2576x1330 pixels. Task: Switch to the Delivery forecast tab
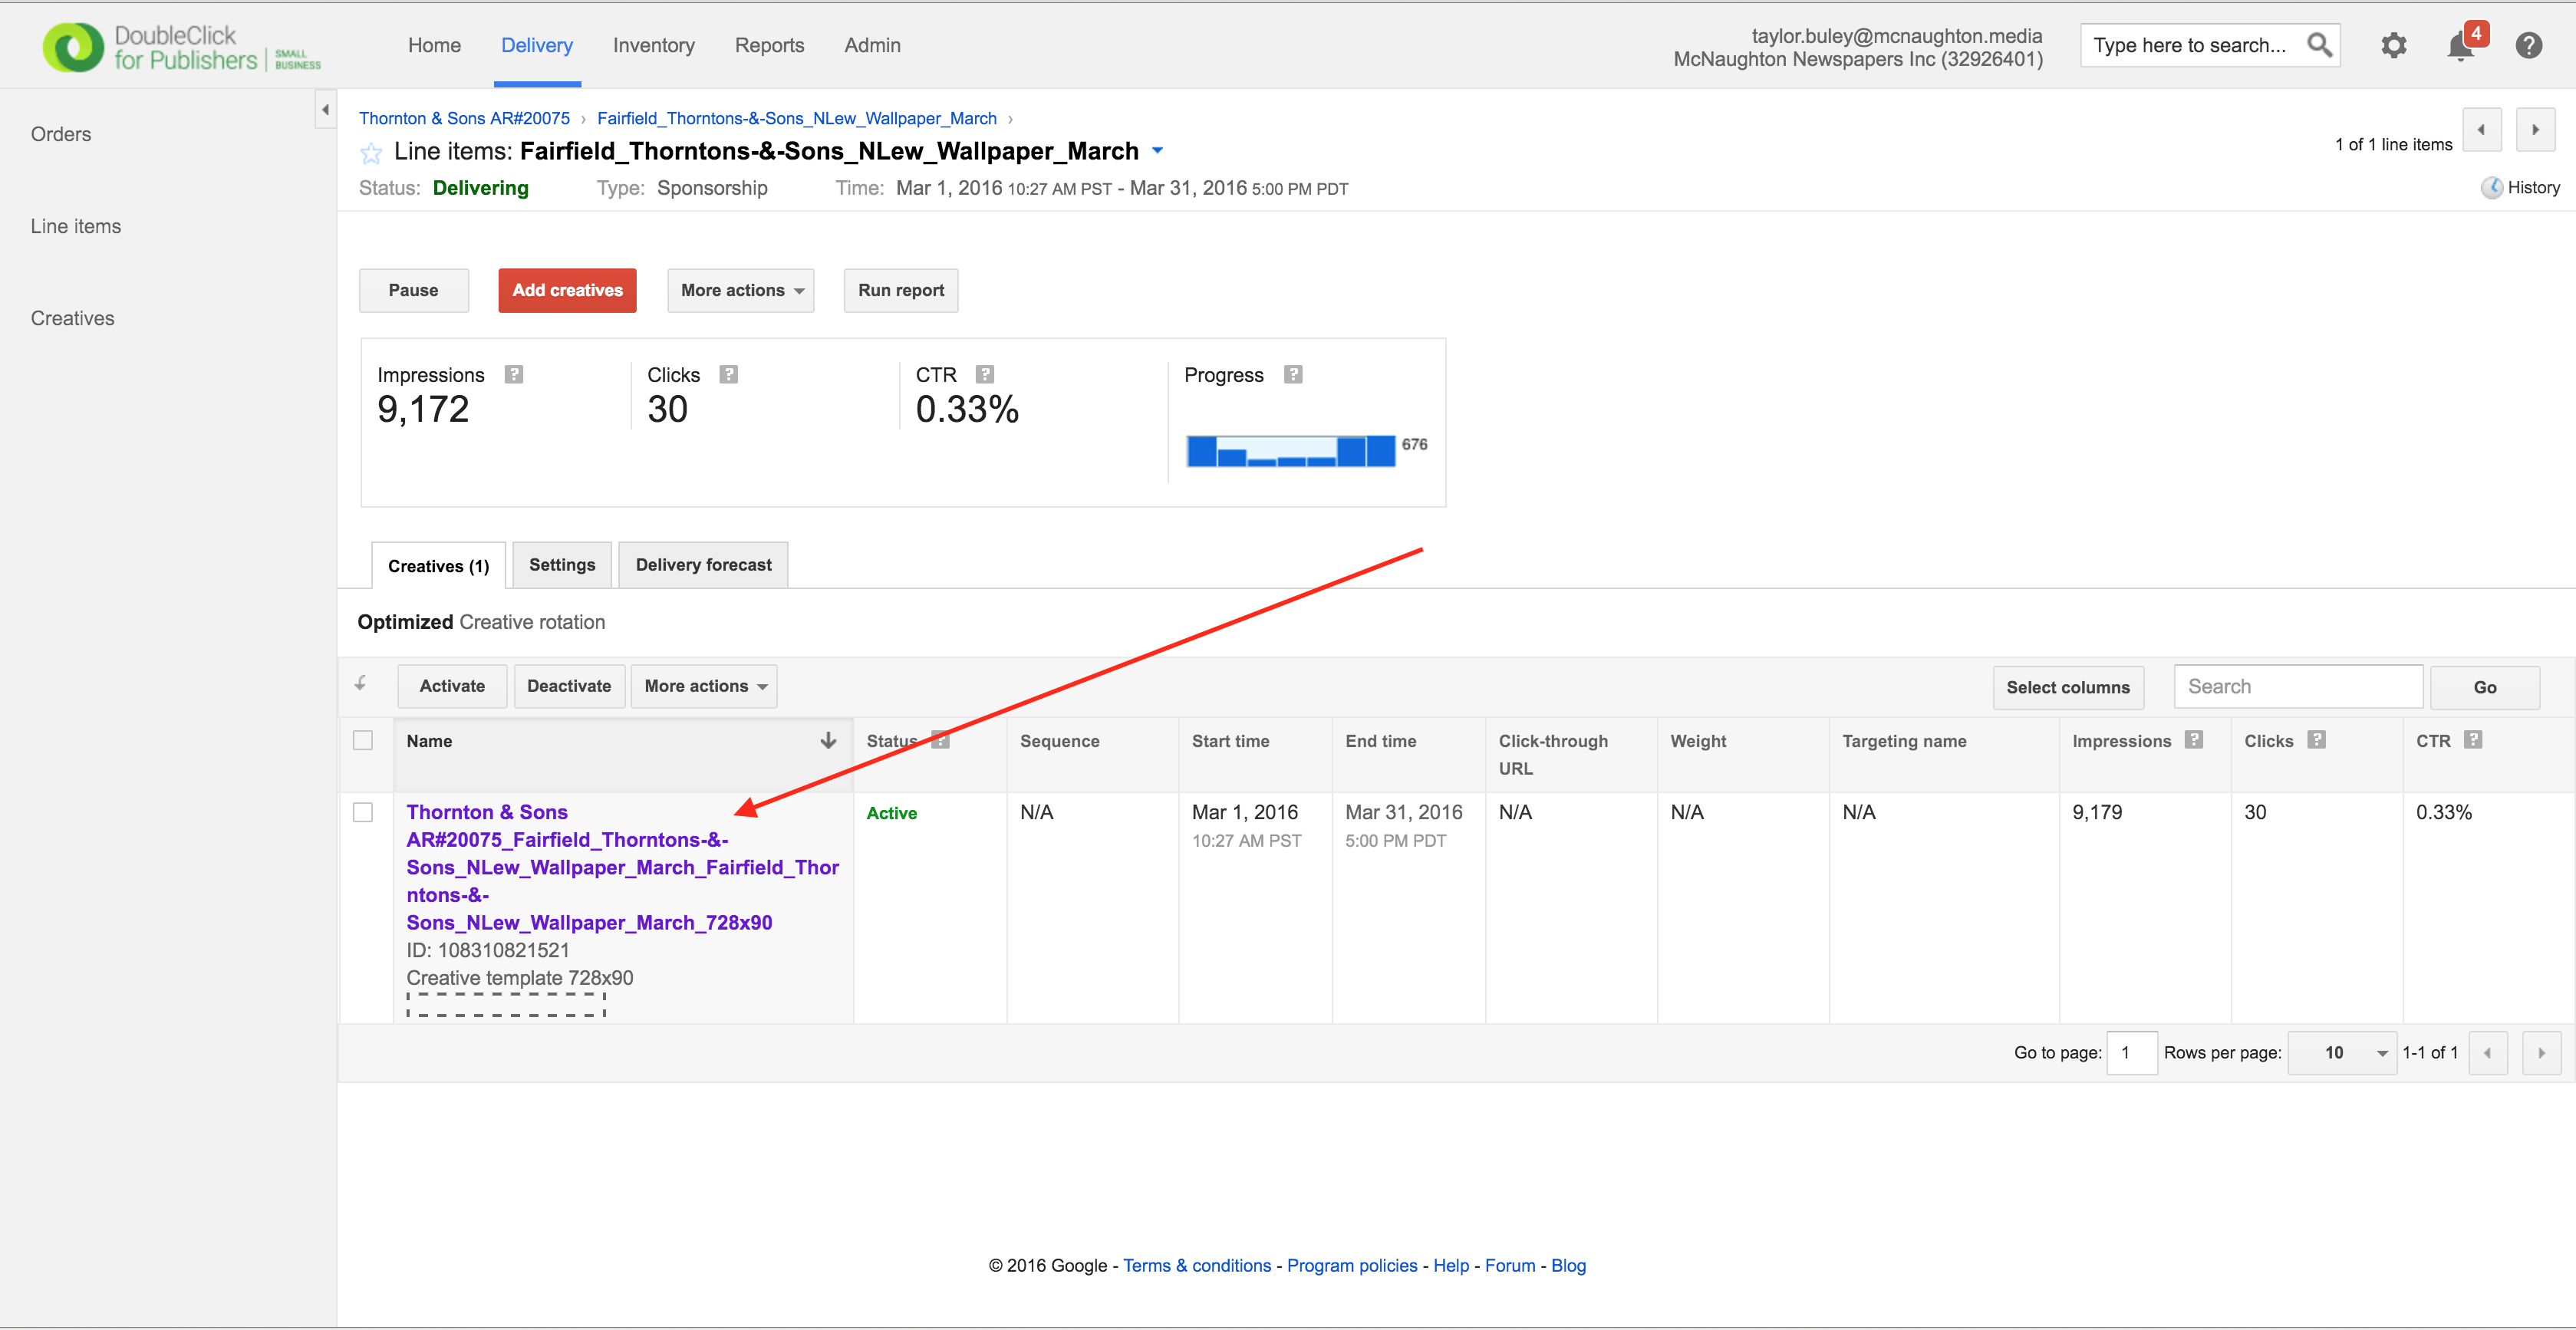coord(703,565)
